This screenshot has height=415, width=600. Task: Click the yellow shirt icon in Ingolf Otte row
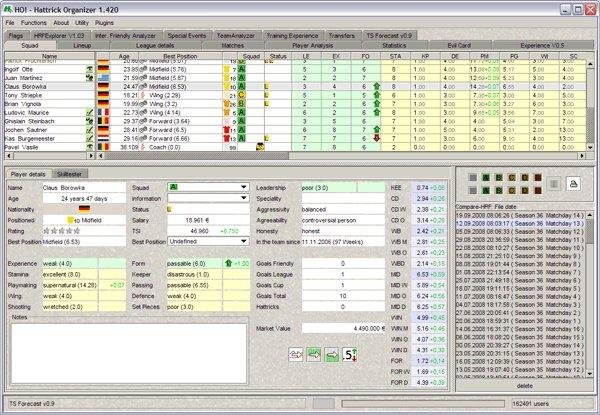pyautogui.click(x=226, y=69)
